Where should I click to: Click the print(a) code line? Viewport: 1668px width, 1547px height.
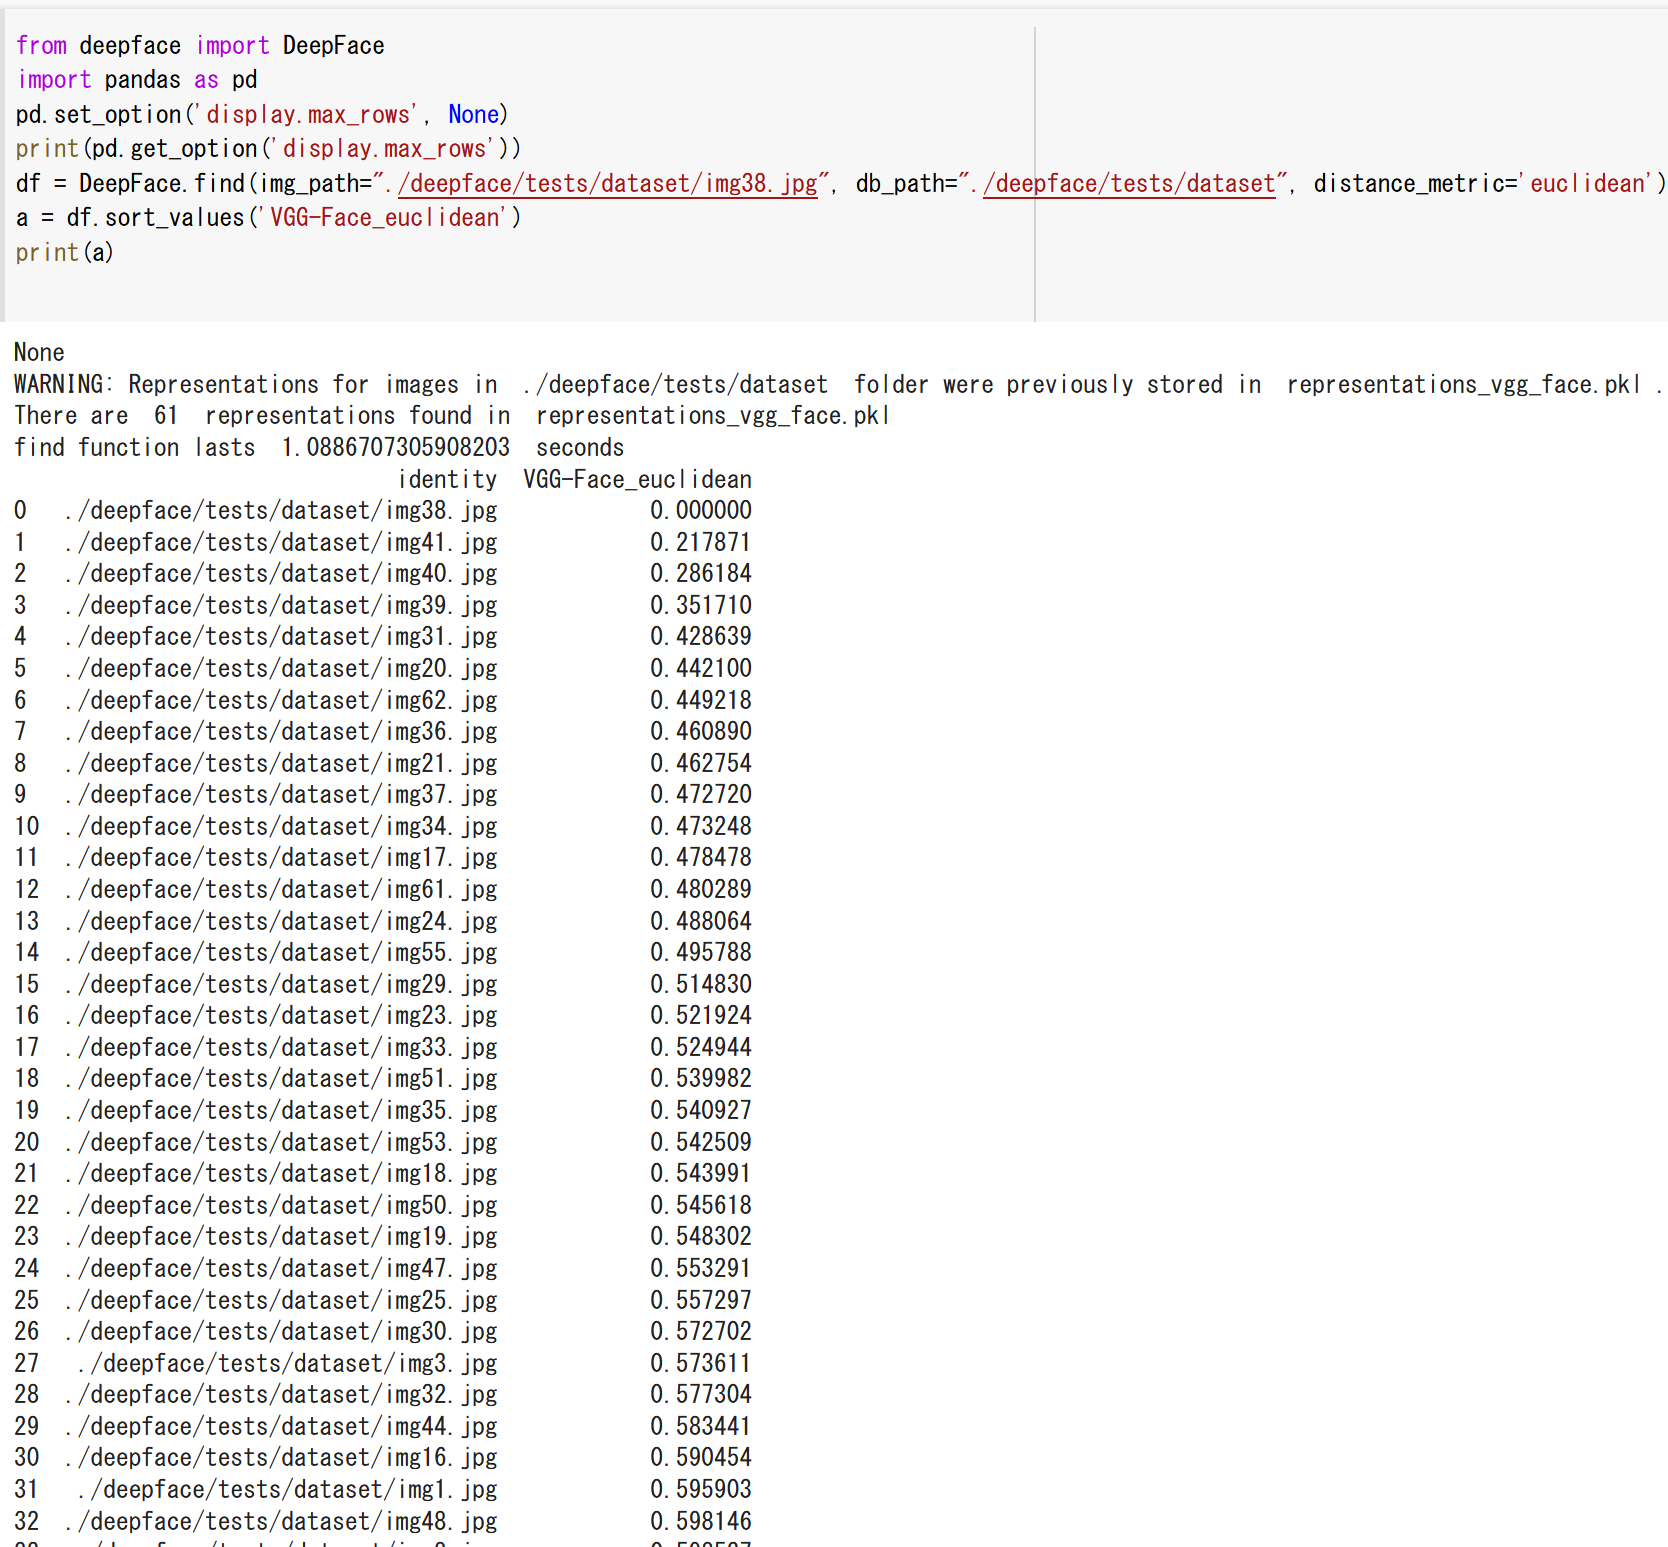point(65,253)
